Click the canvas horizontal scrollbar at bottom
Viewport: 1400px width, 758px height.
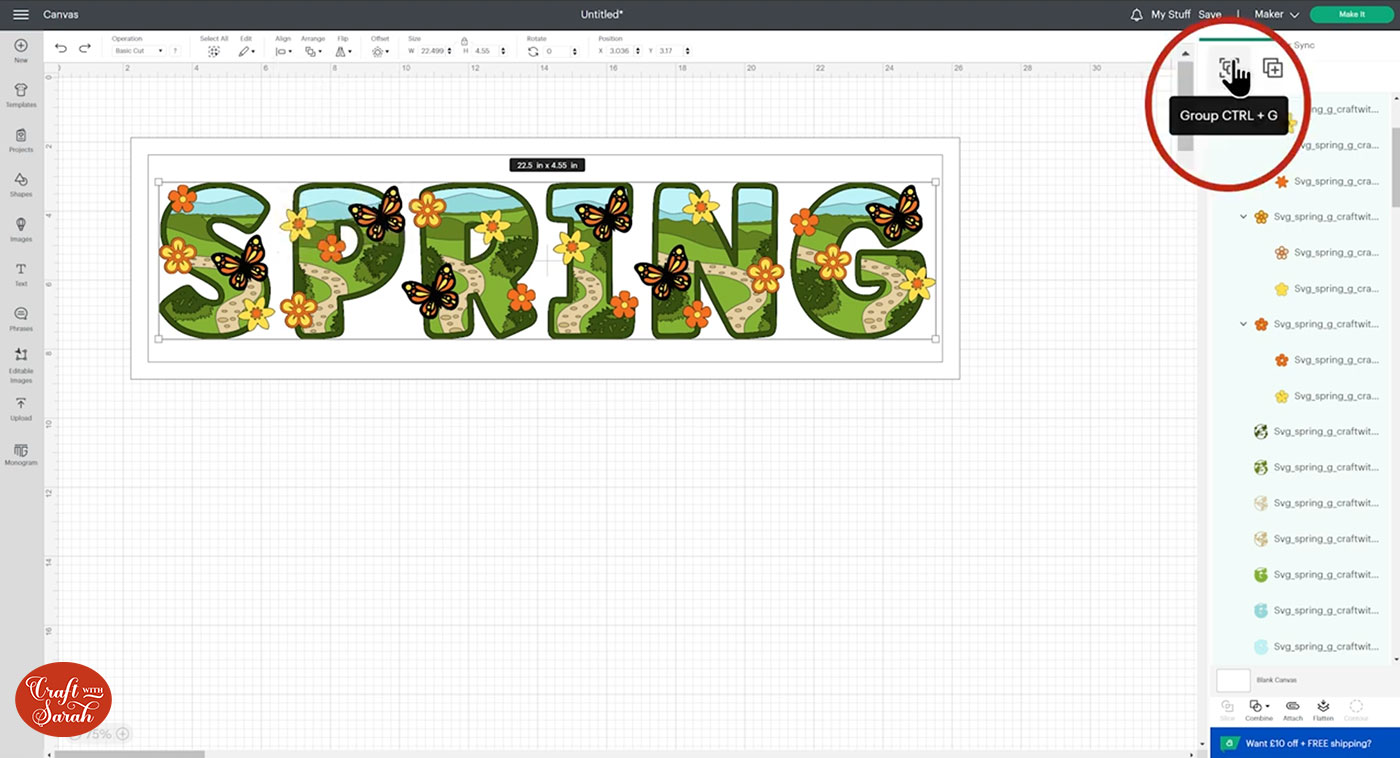(130, 754)
